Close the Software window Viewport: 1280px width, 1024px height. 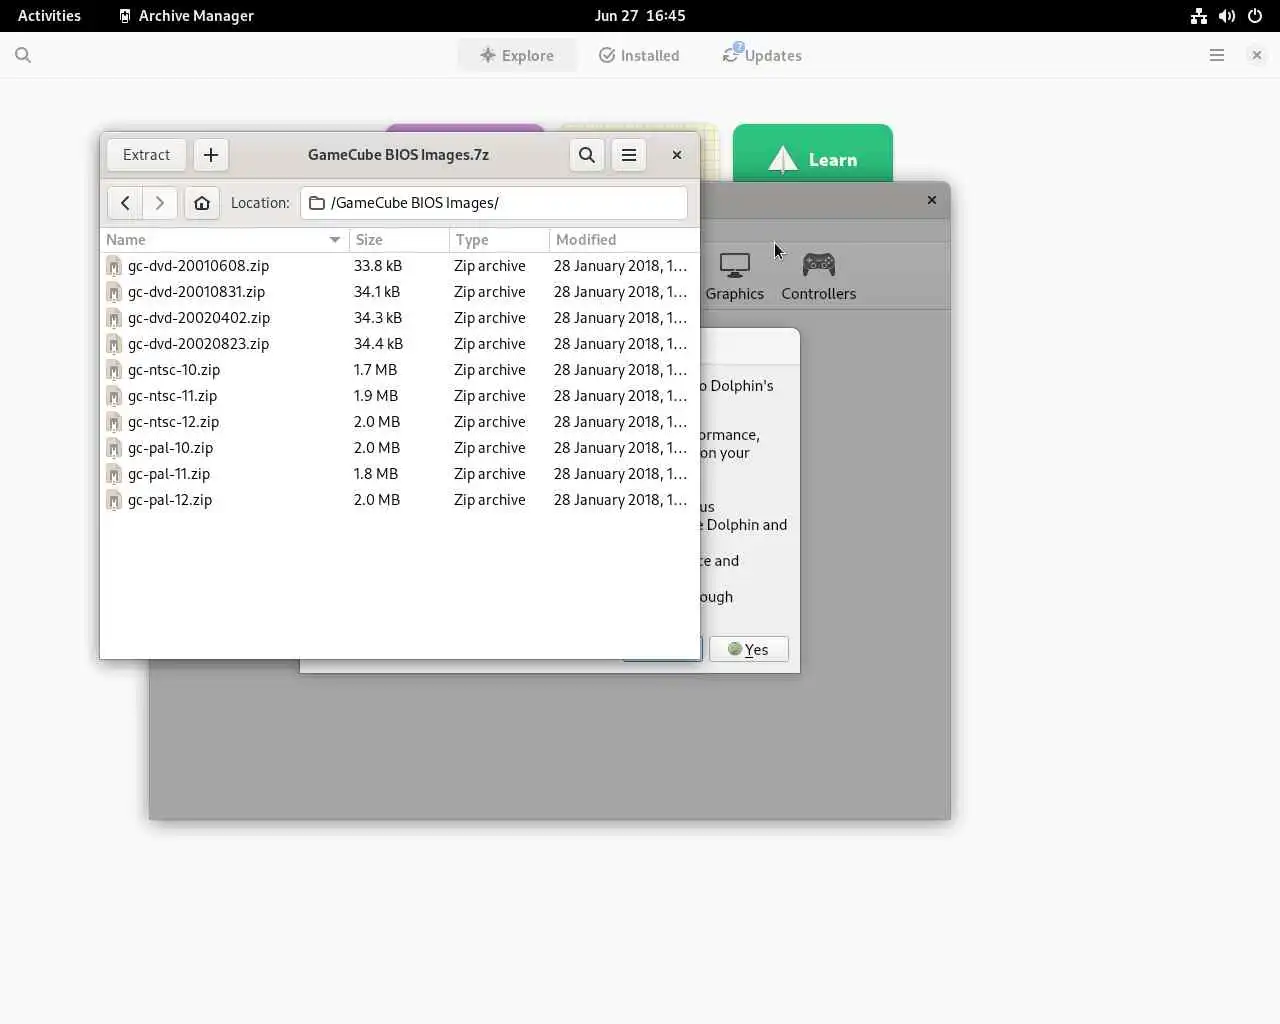coord(1257,56)
